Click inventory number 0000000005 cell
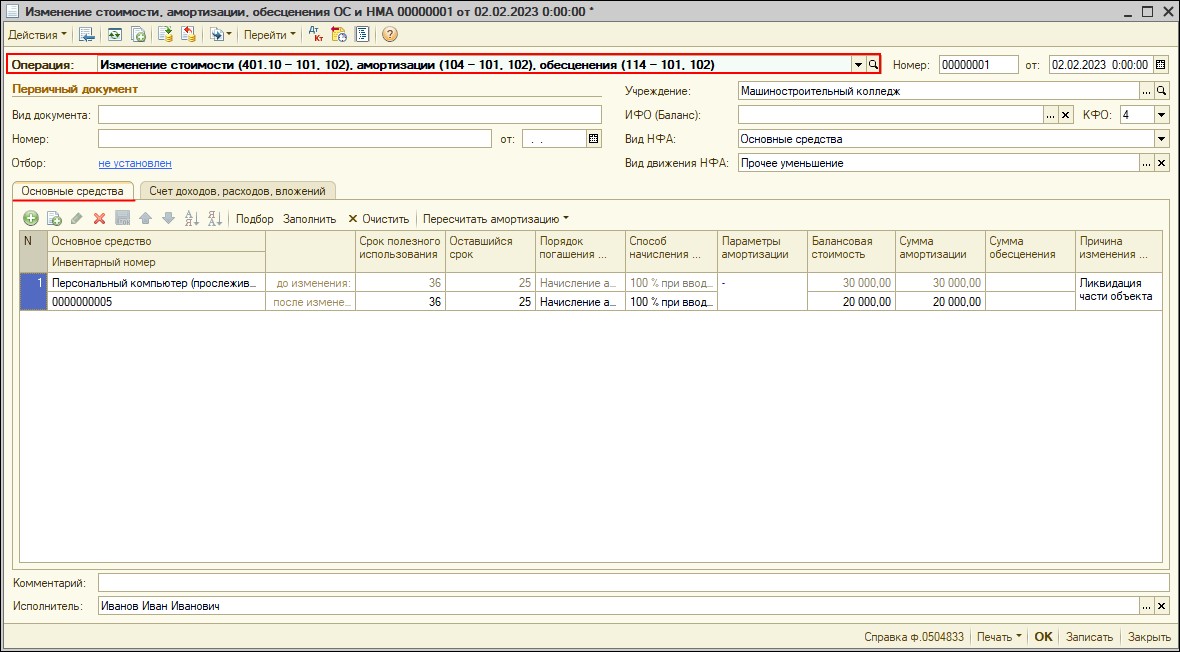This screenshot has height=652, width=1180. tap(157, 301)
